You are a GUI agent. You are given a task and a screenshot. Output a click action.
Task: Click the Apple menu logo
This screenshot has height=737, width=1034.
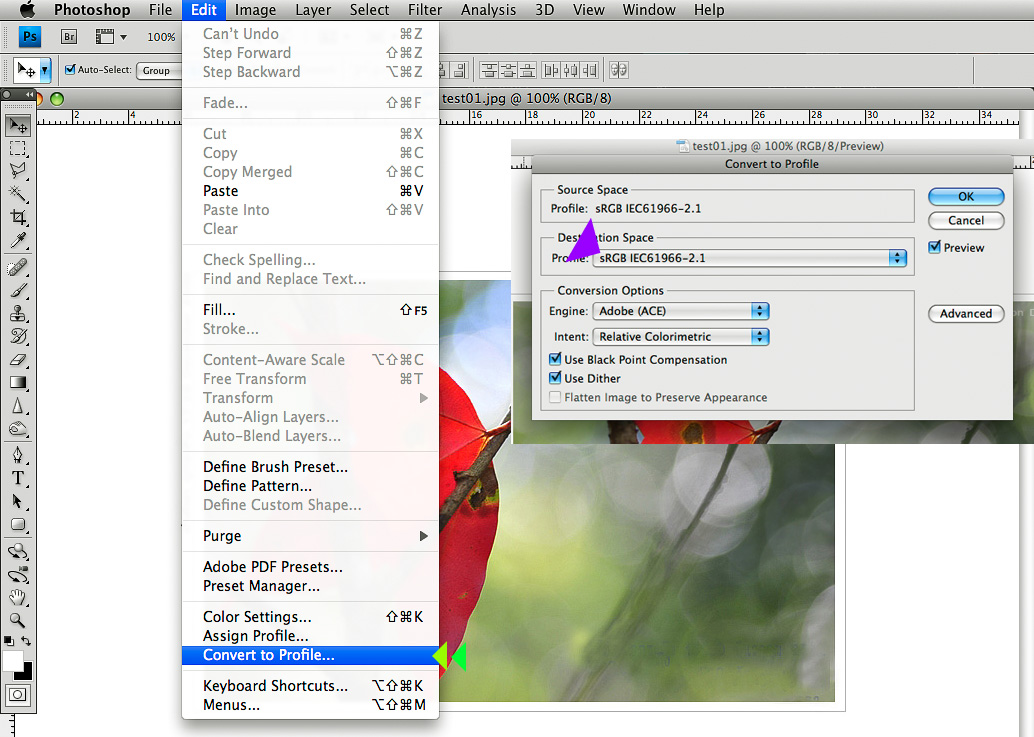pyautogui.click(x=27, y=10)
